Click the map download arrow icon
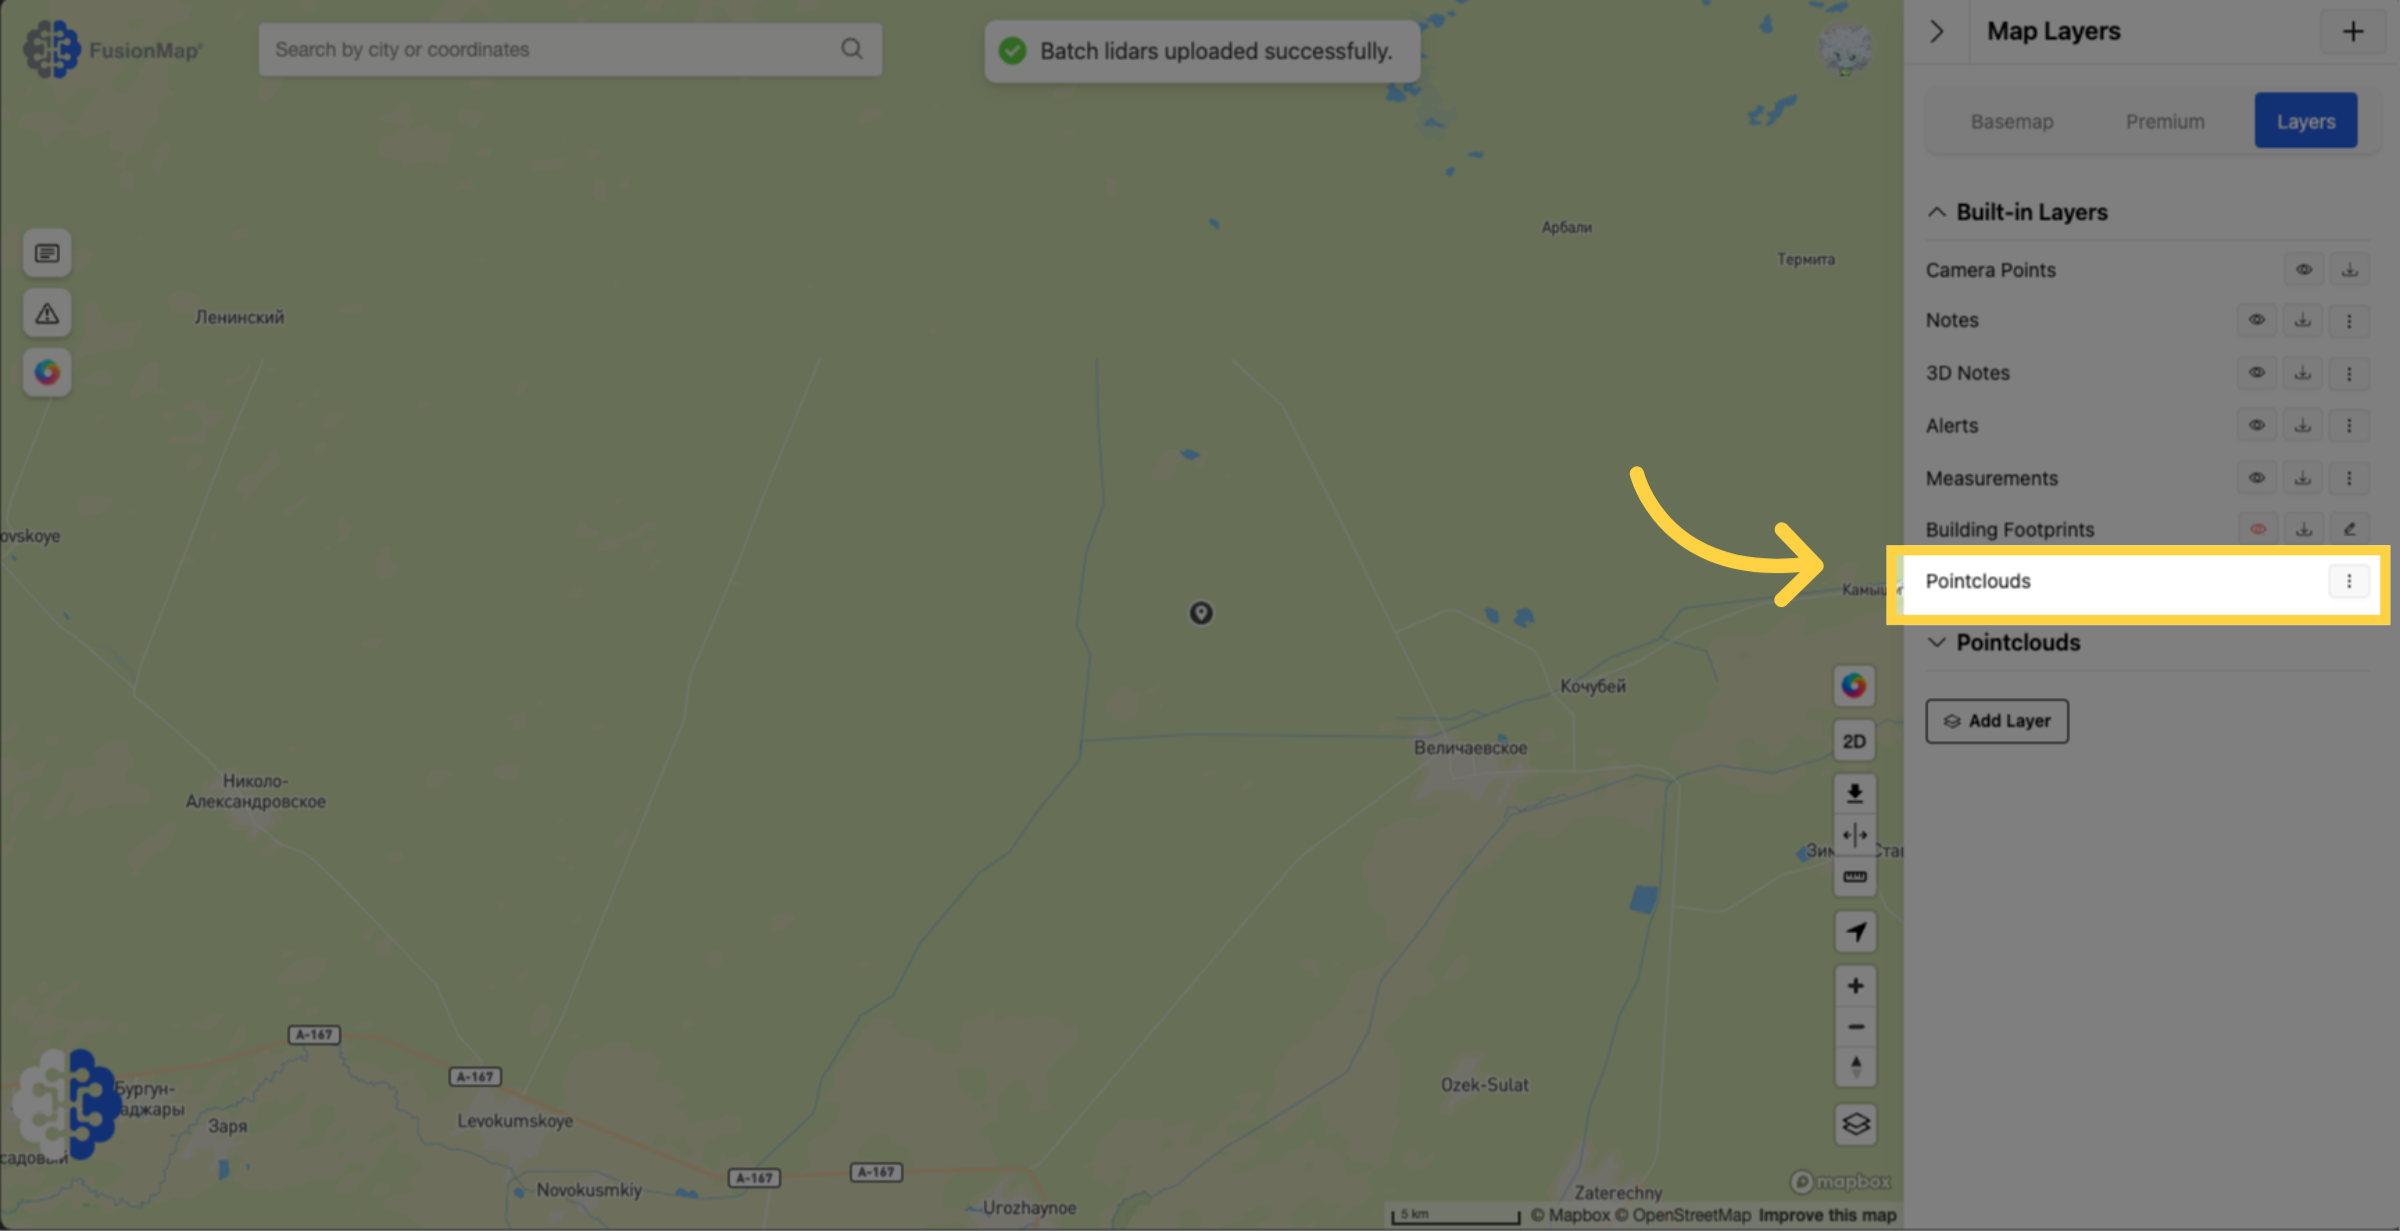Screen dimensions: 2400x1231 [1854, 794]
